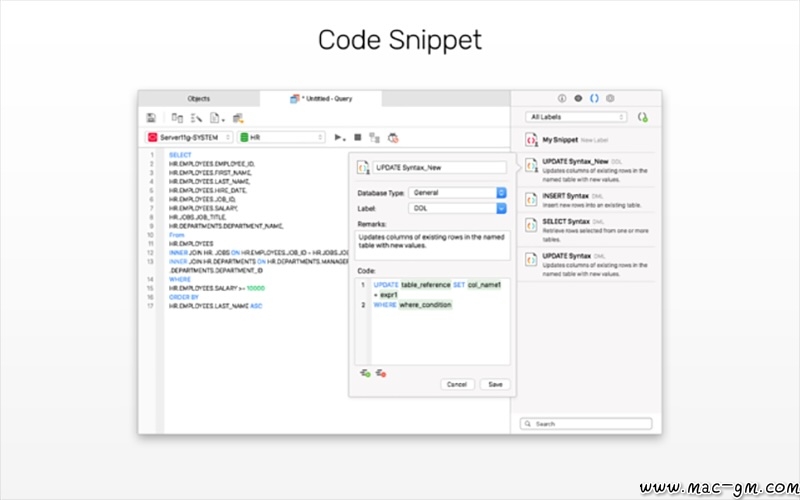The height and width of the screenshot is (500, 800).
Task: Open the Label DDL dropdown
Action: (x=457, y=209)
